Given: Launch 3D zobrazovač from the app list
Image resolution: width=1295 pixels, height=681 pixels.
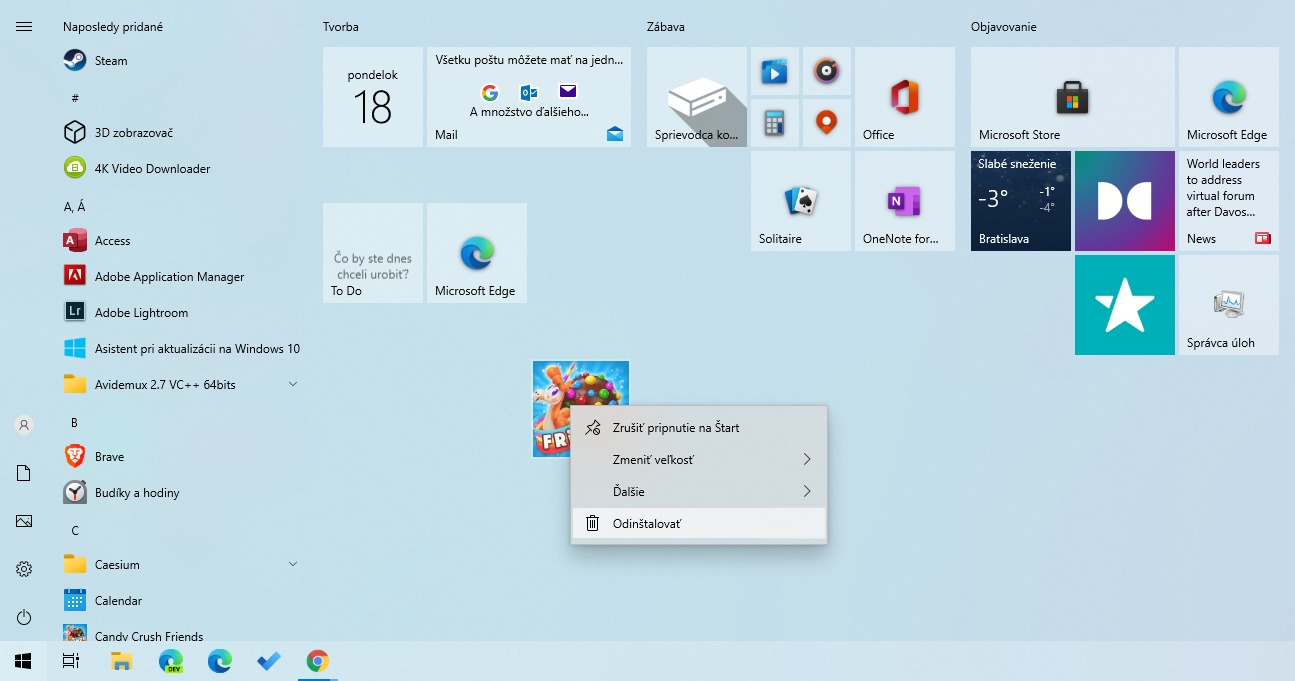Looking at the screenshot, I should pos(180,133).
